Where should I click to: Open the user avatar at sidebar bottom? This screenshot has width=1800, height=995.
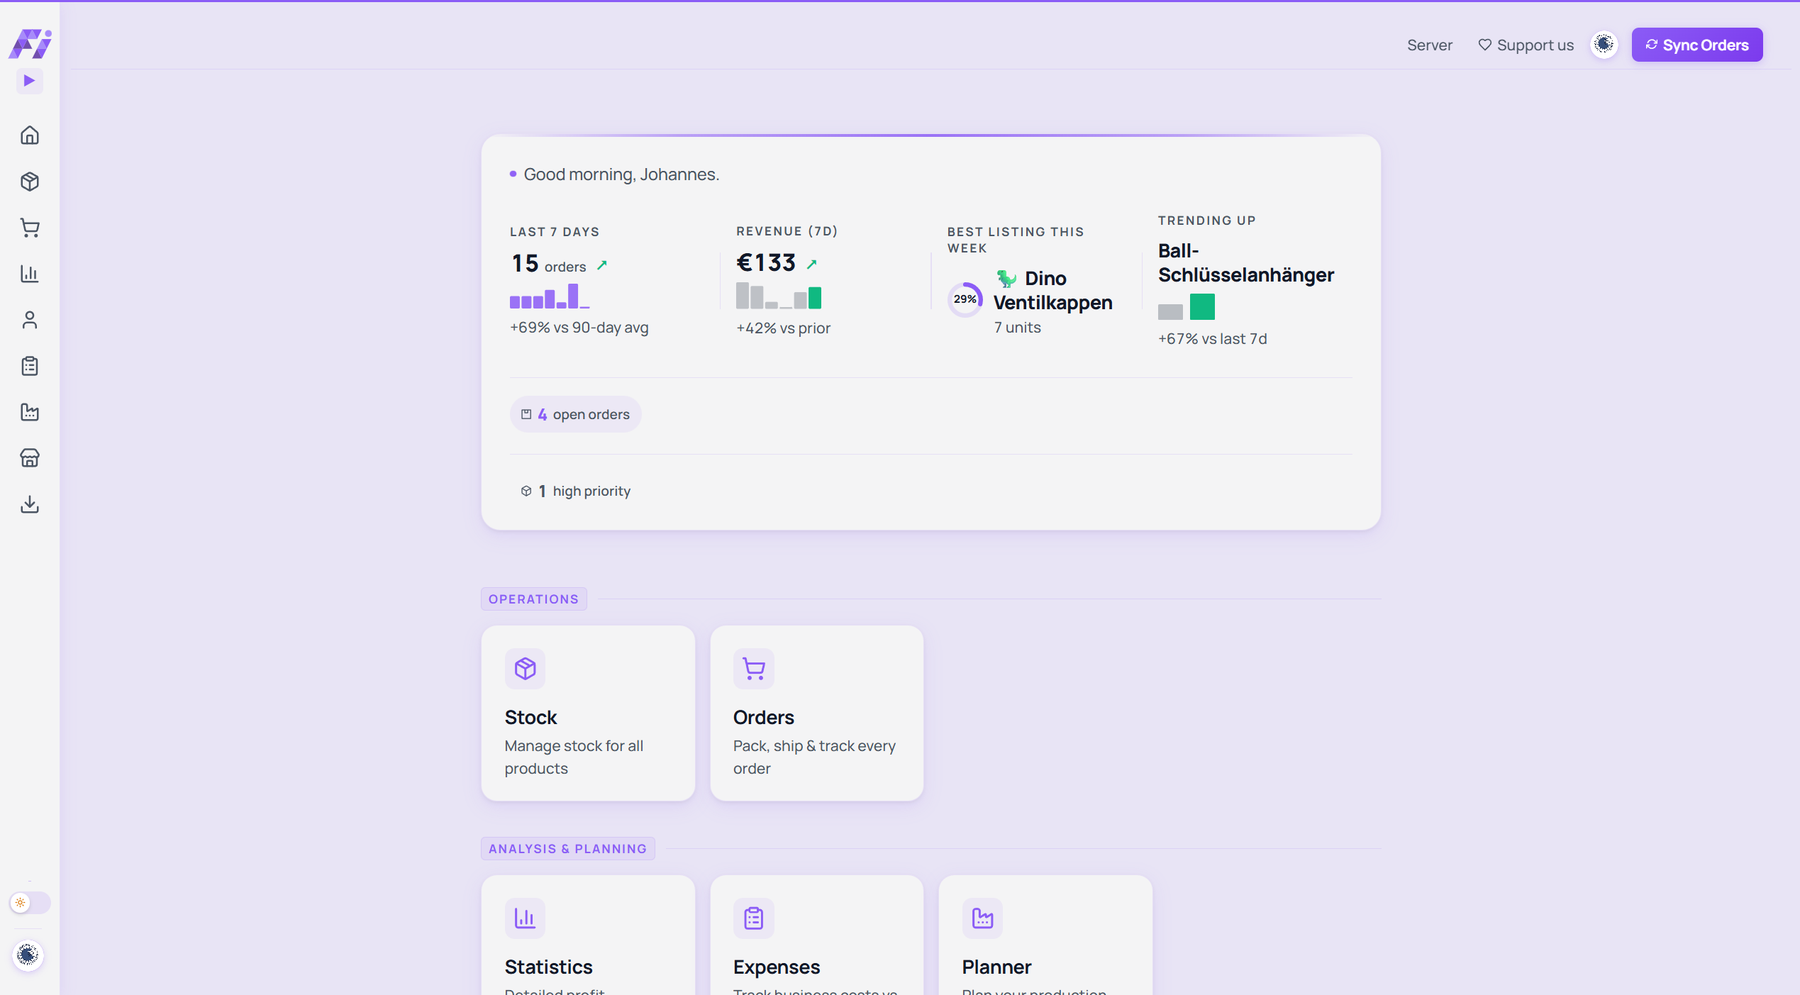coord(28,955)
